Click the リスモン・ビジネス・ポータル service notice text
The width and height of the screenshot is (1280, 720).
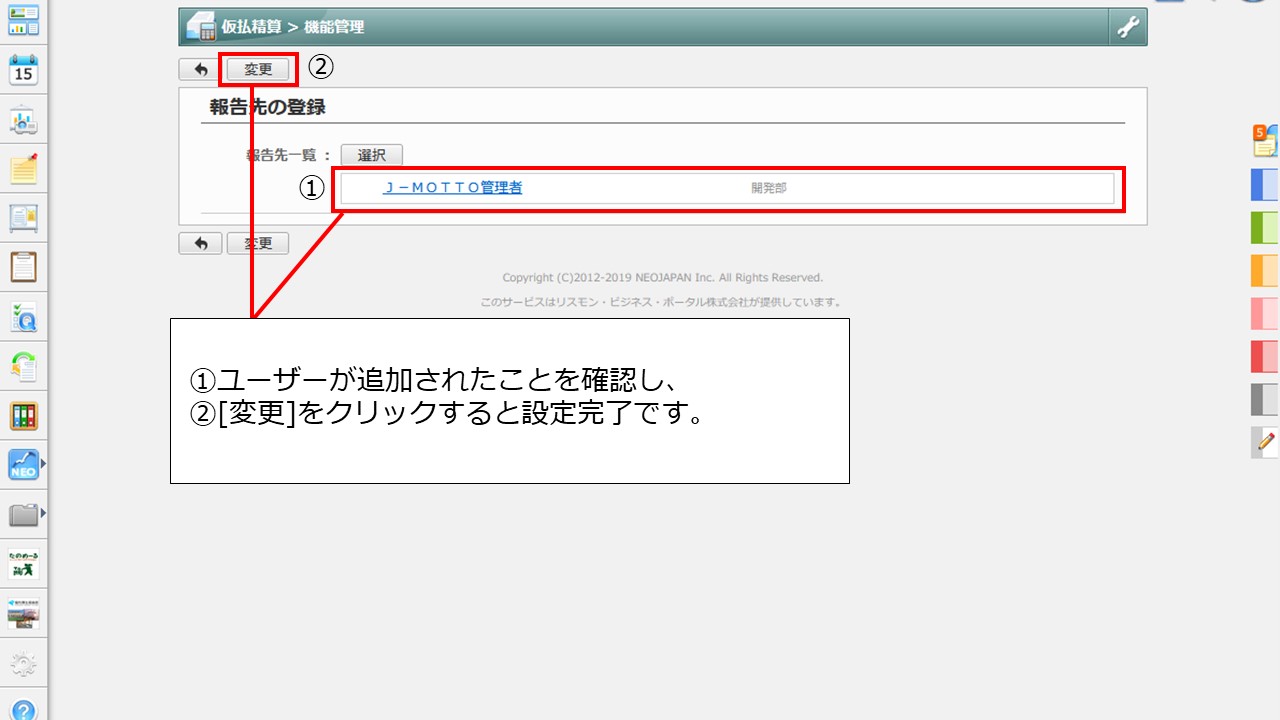point(662,302)
